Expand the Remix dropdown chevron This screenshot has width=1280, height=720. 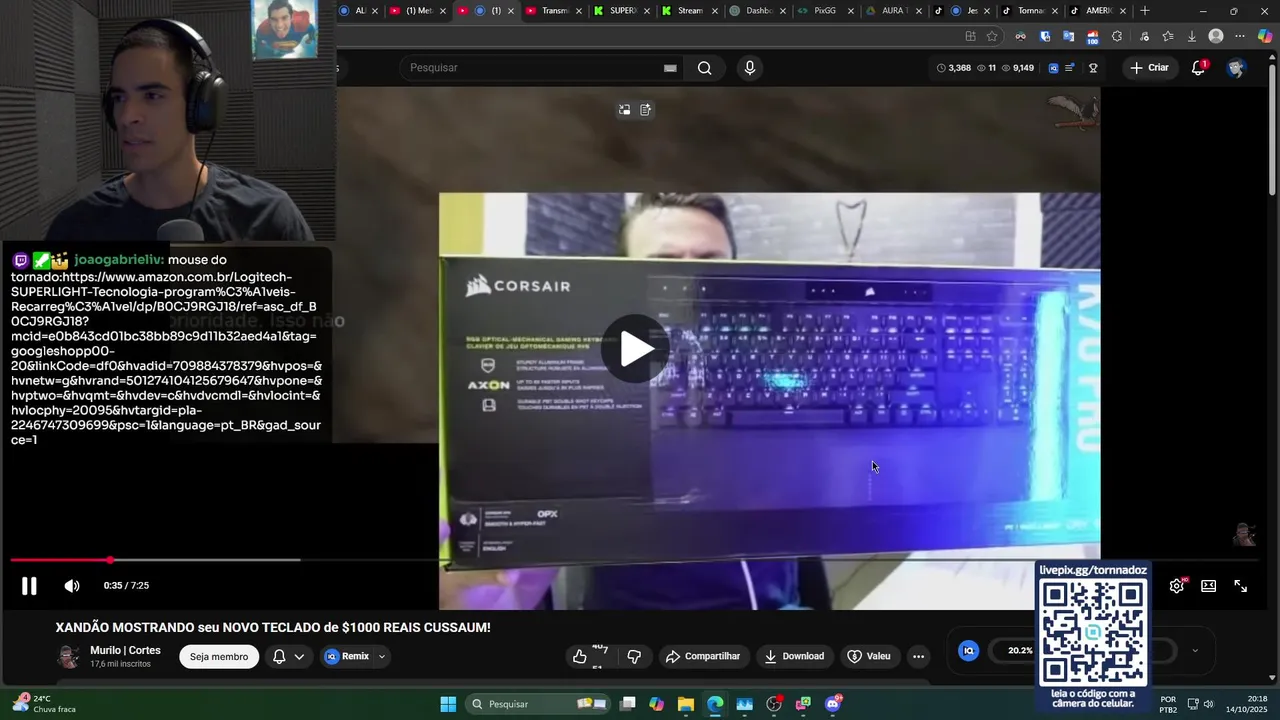[x=382, y=657]
